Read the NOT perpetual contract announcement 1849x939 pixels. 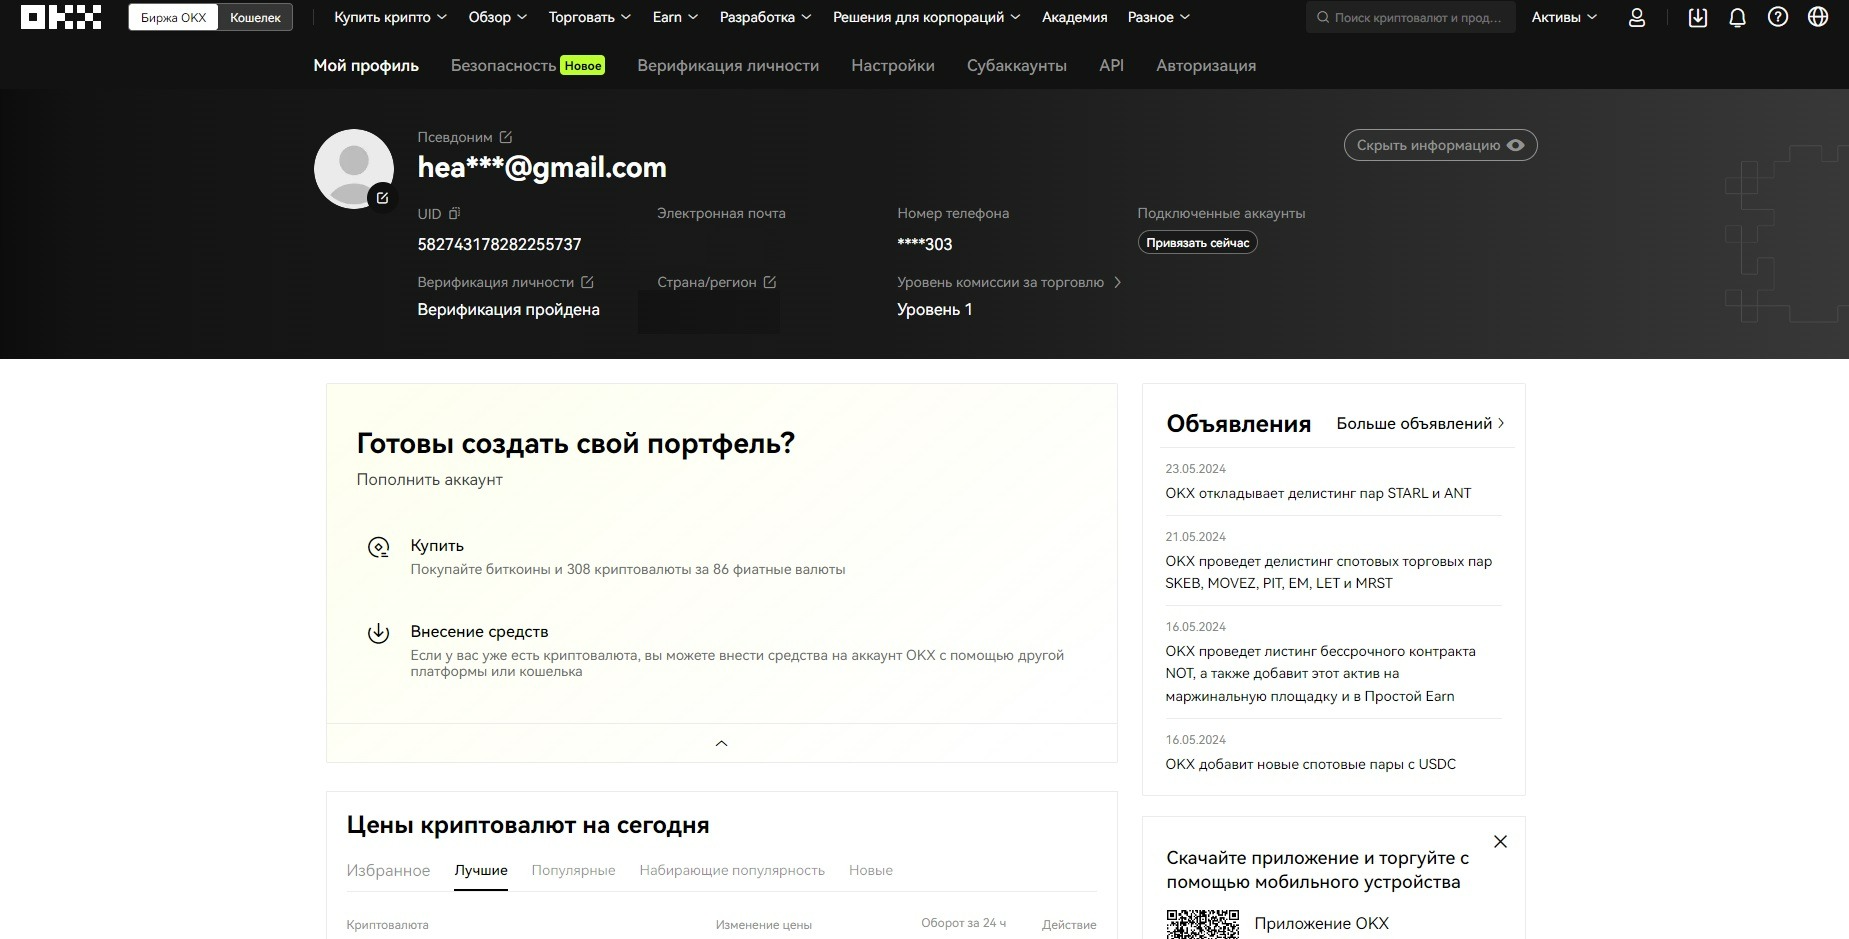(x=1320, y=673)
